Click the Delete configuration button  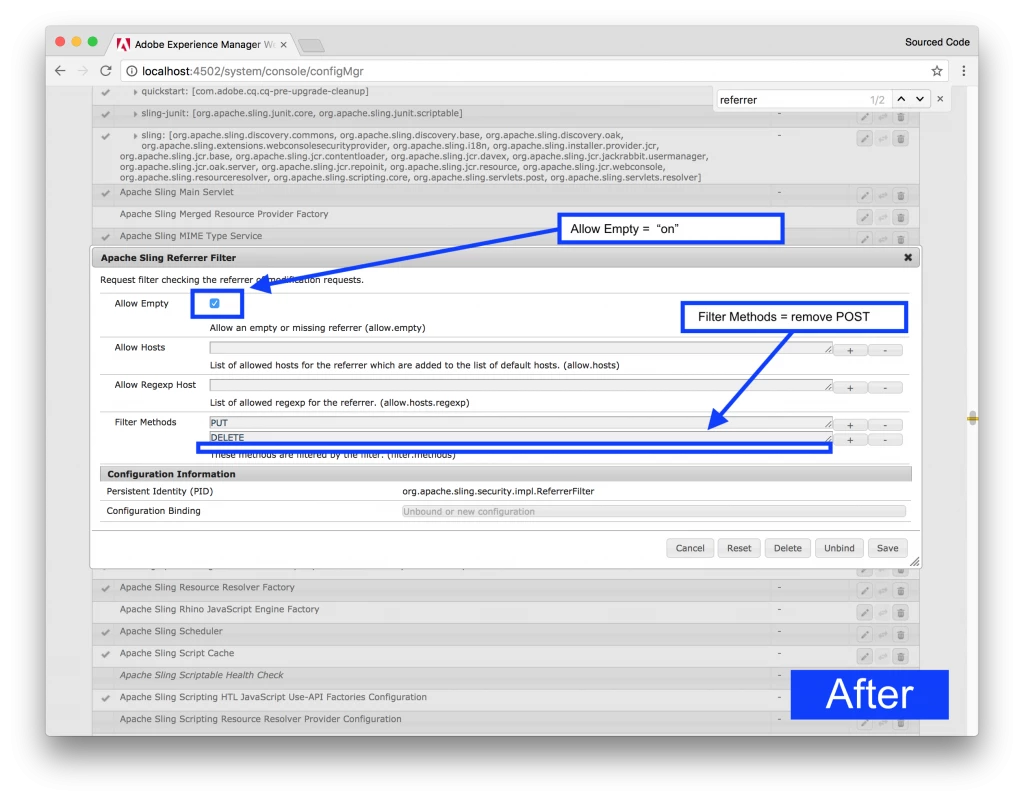788,548
